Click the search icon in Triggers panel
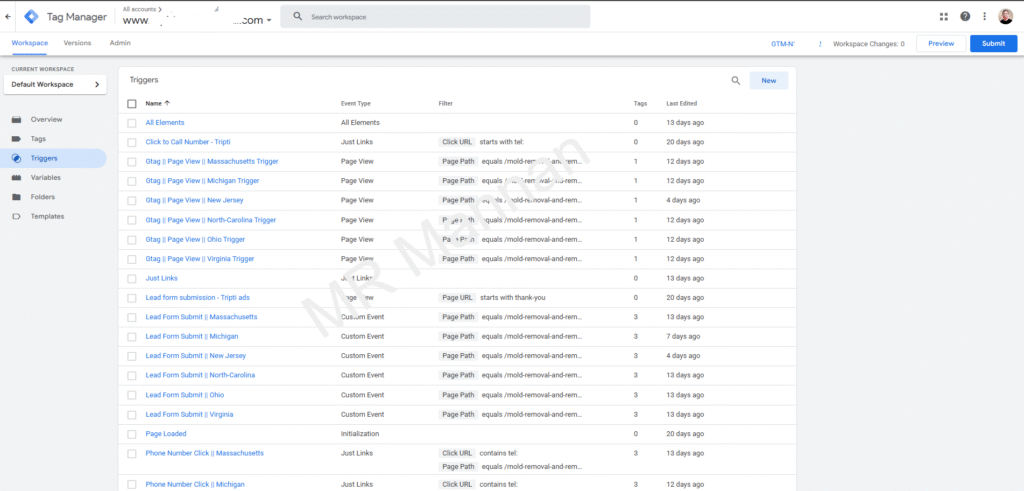The image size is (1024, 491). 736,81
